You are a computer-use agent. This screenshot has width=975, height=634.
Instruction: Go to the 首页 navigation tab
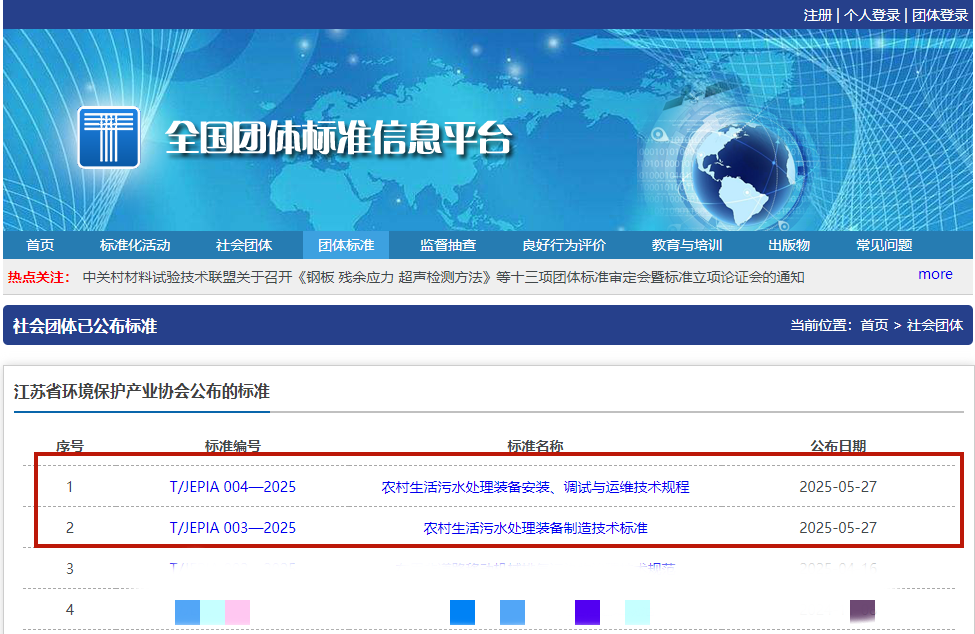coord(40,245)
